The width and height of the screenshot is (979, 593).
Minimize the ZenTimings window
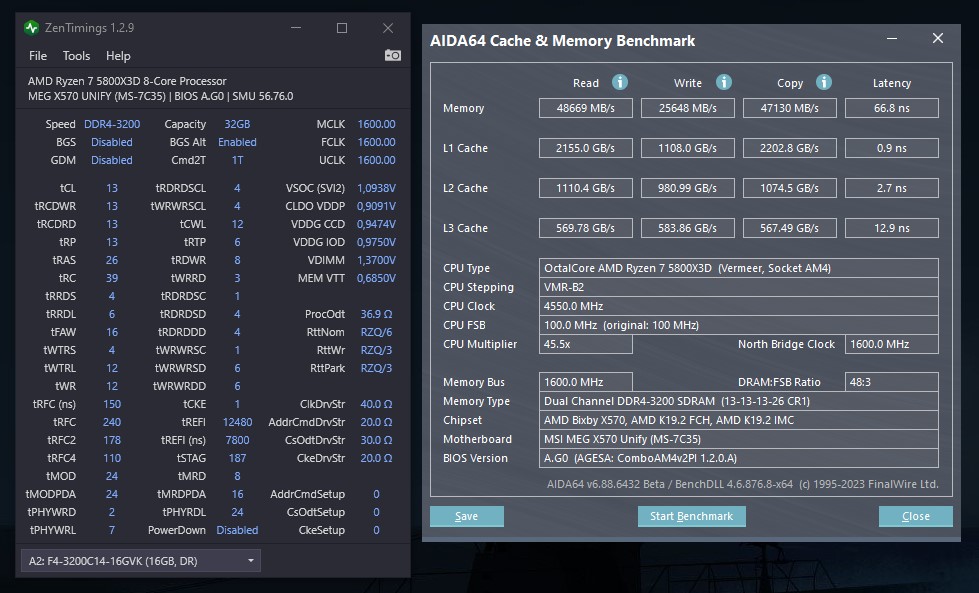coord(296,28)
